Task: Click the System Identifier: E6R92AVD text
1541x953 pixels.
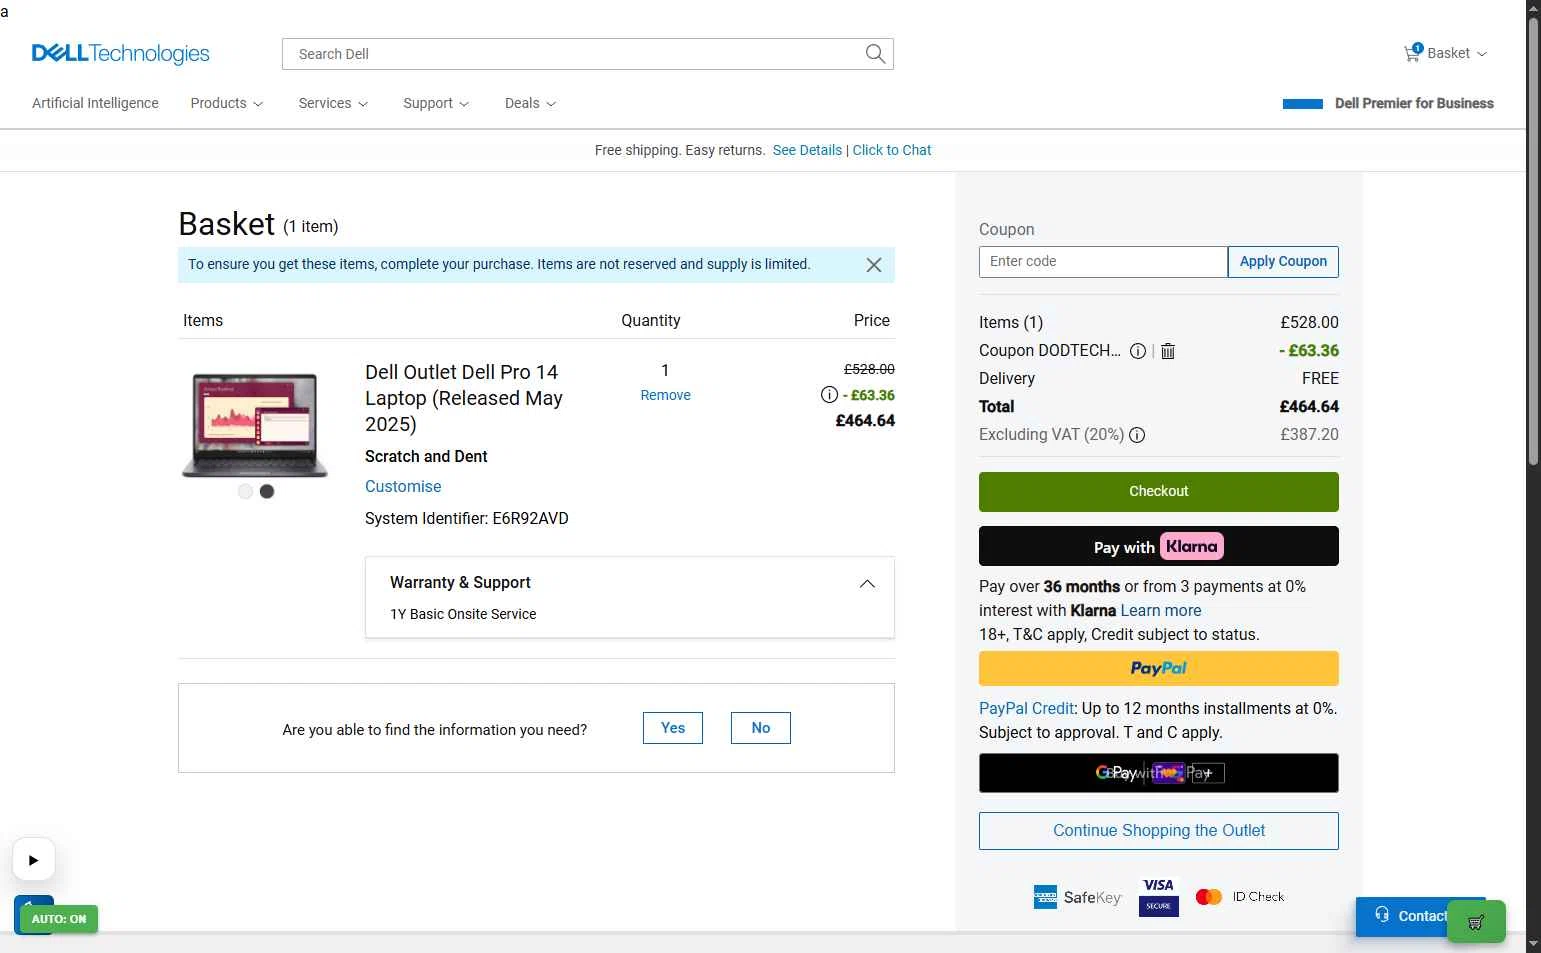Action: [467, 519]
